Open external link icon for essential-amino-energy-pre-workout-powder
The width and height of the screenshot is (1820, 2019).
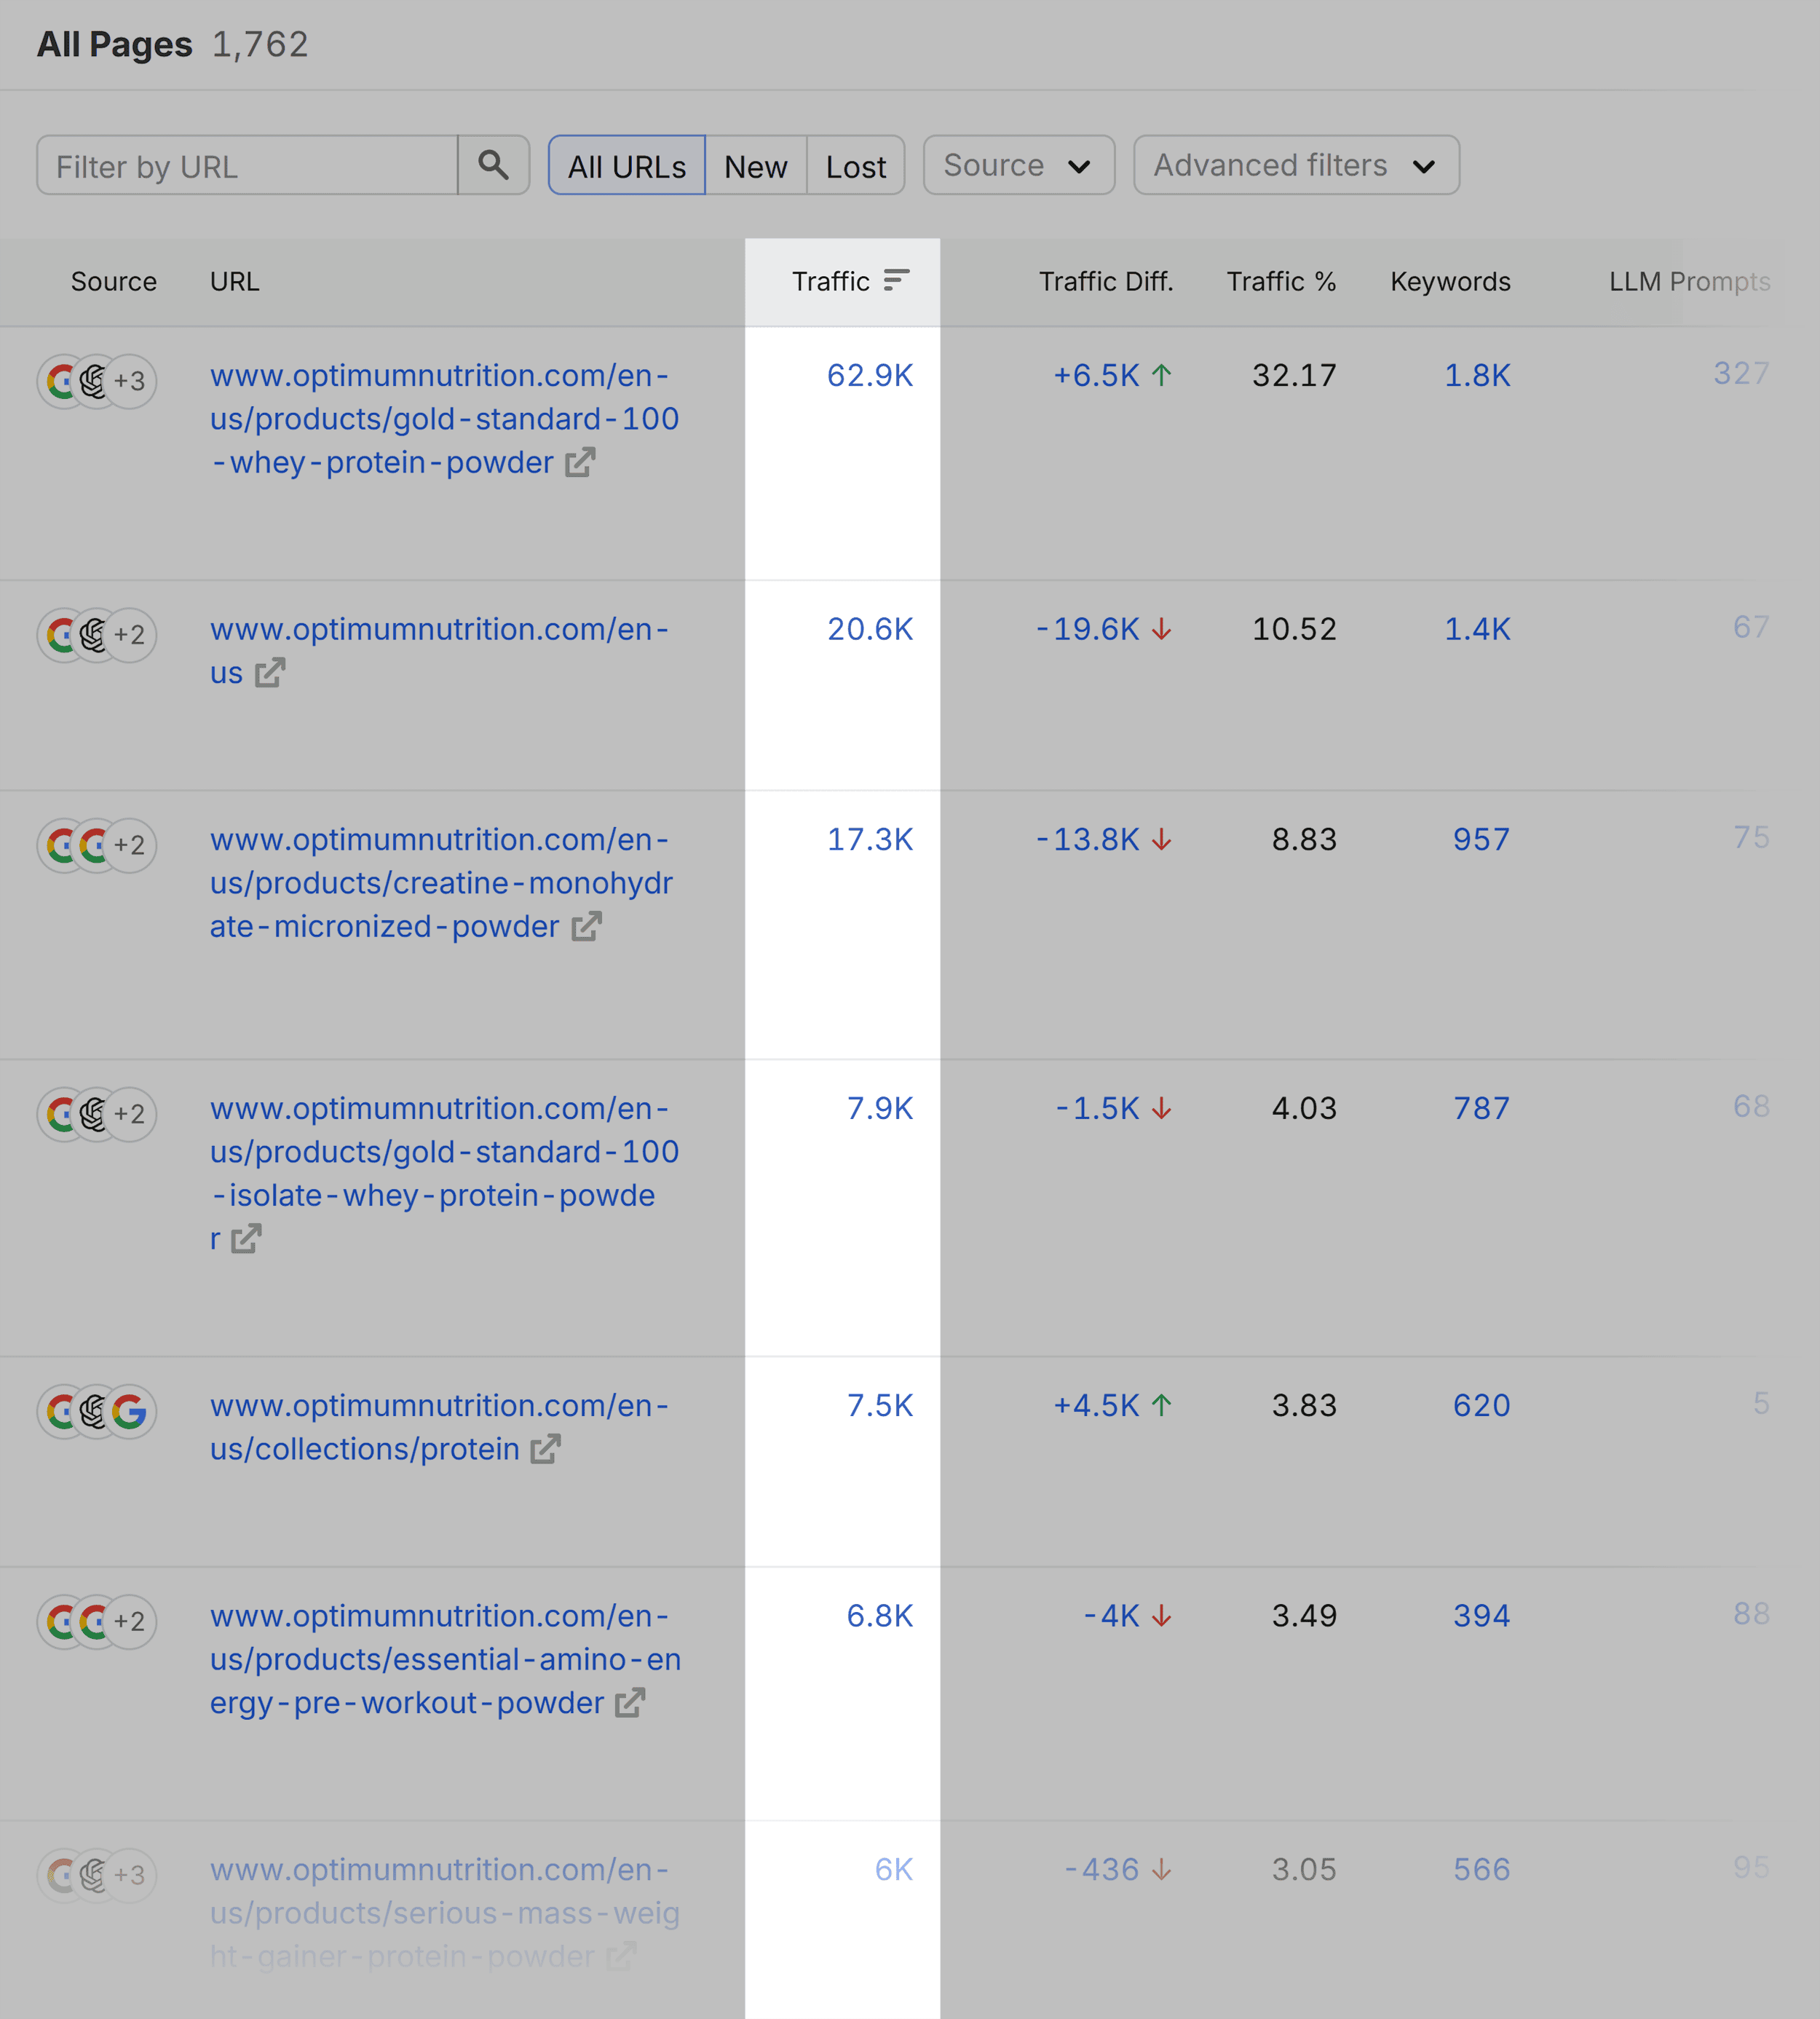(629, 1702)
